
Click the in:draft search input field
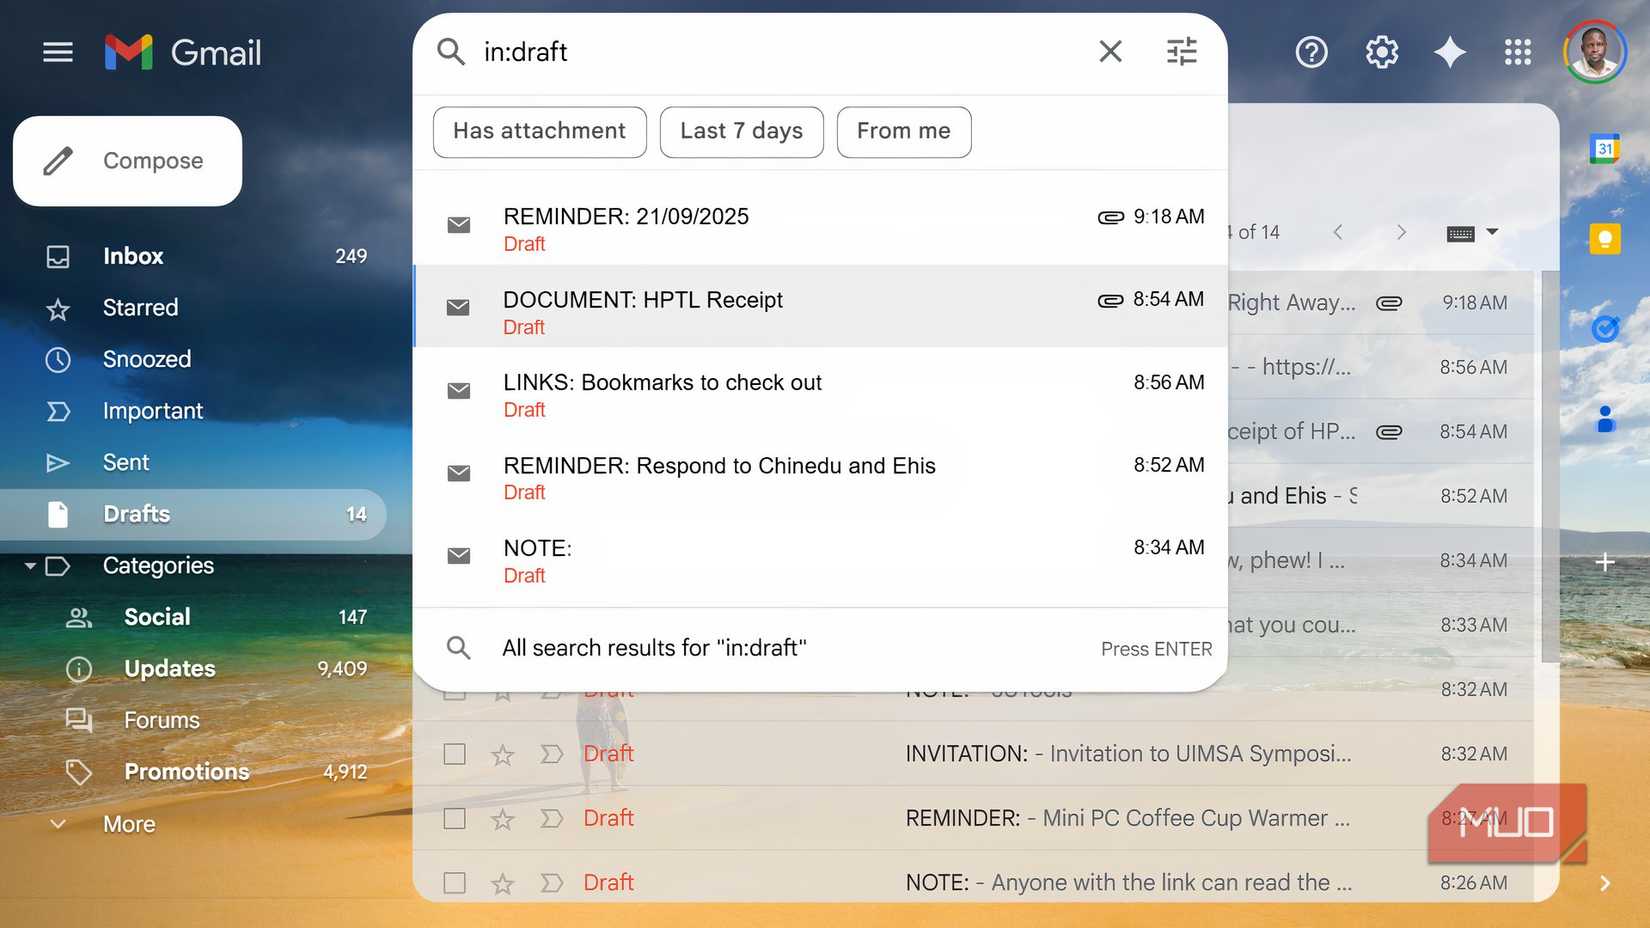[x=780, y=52]
